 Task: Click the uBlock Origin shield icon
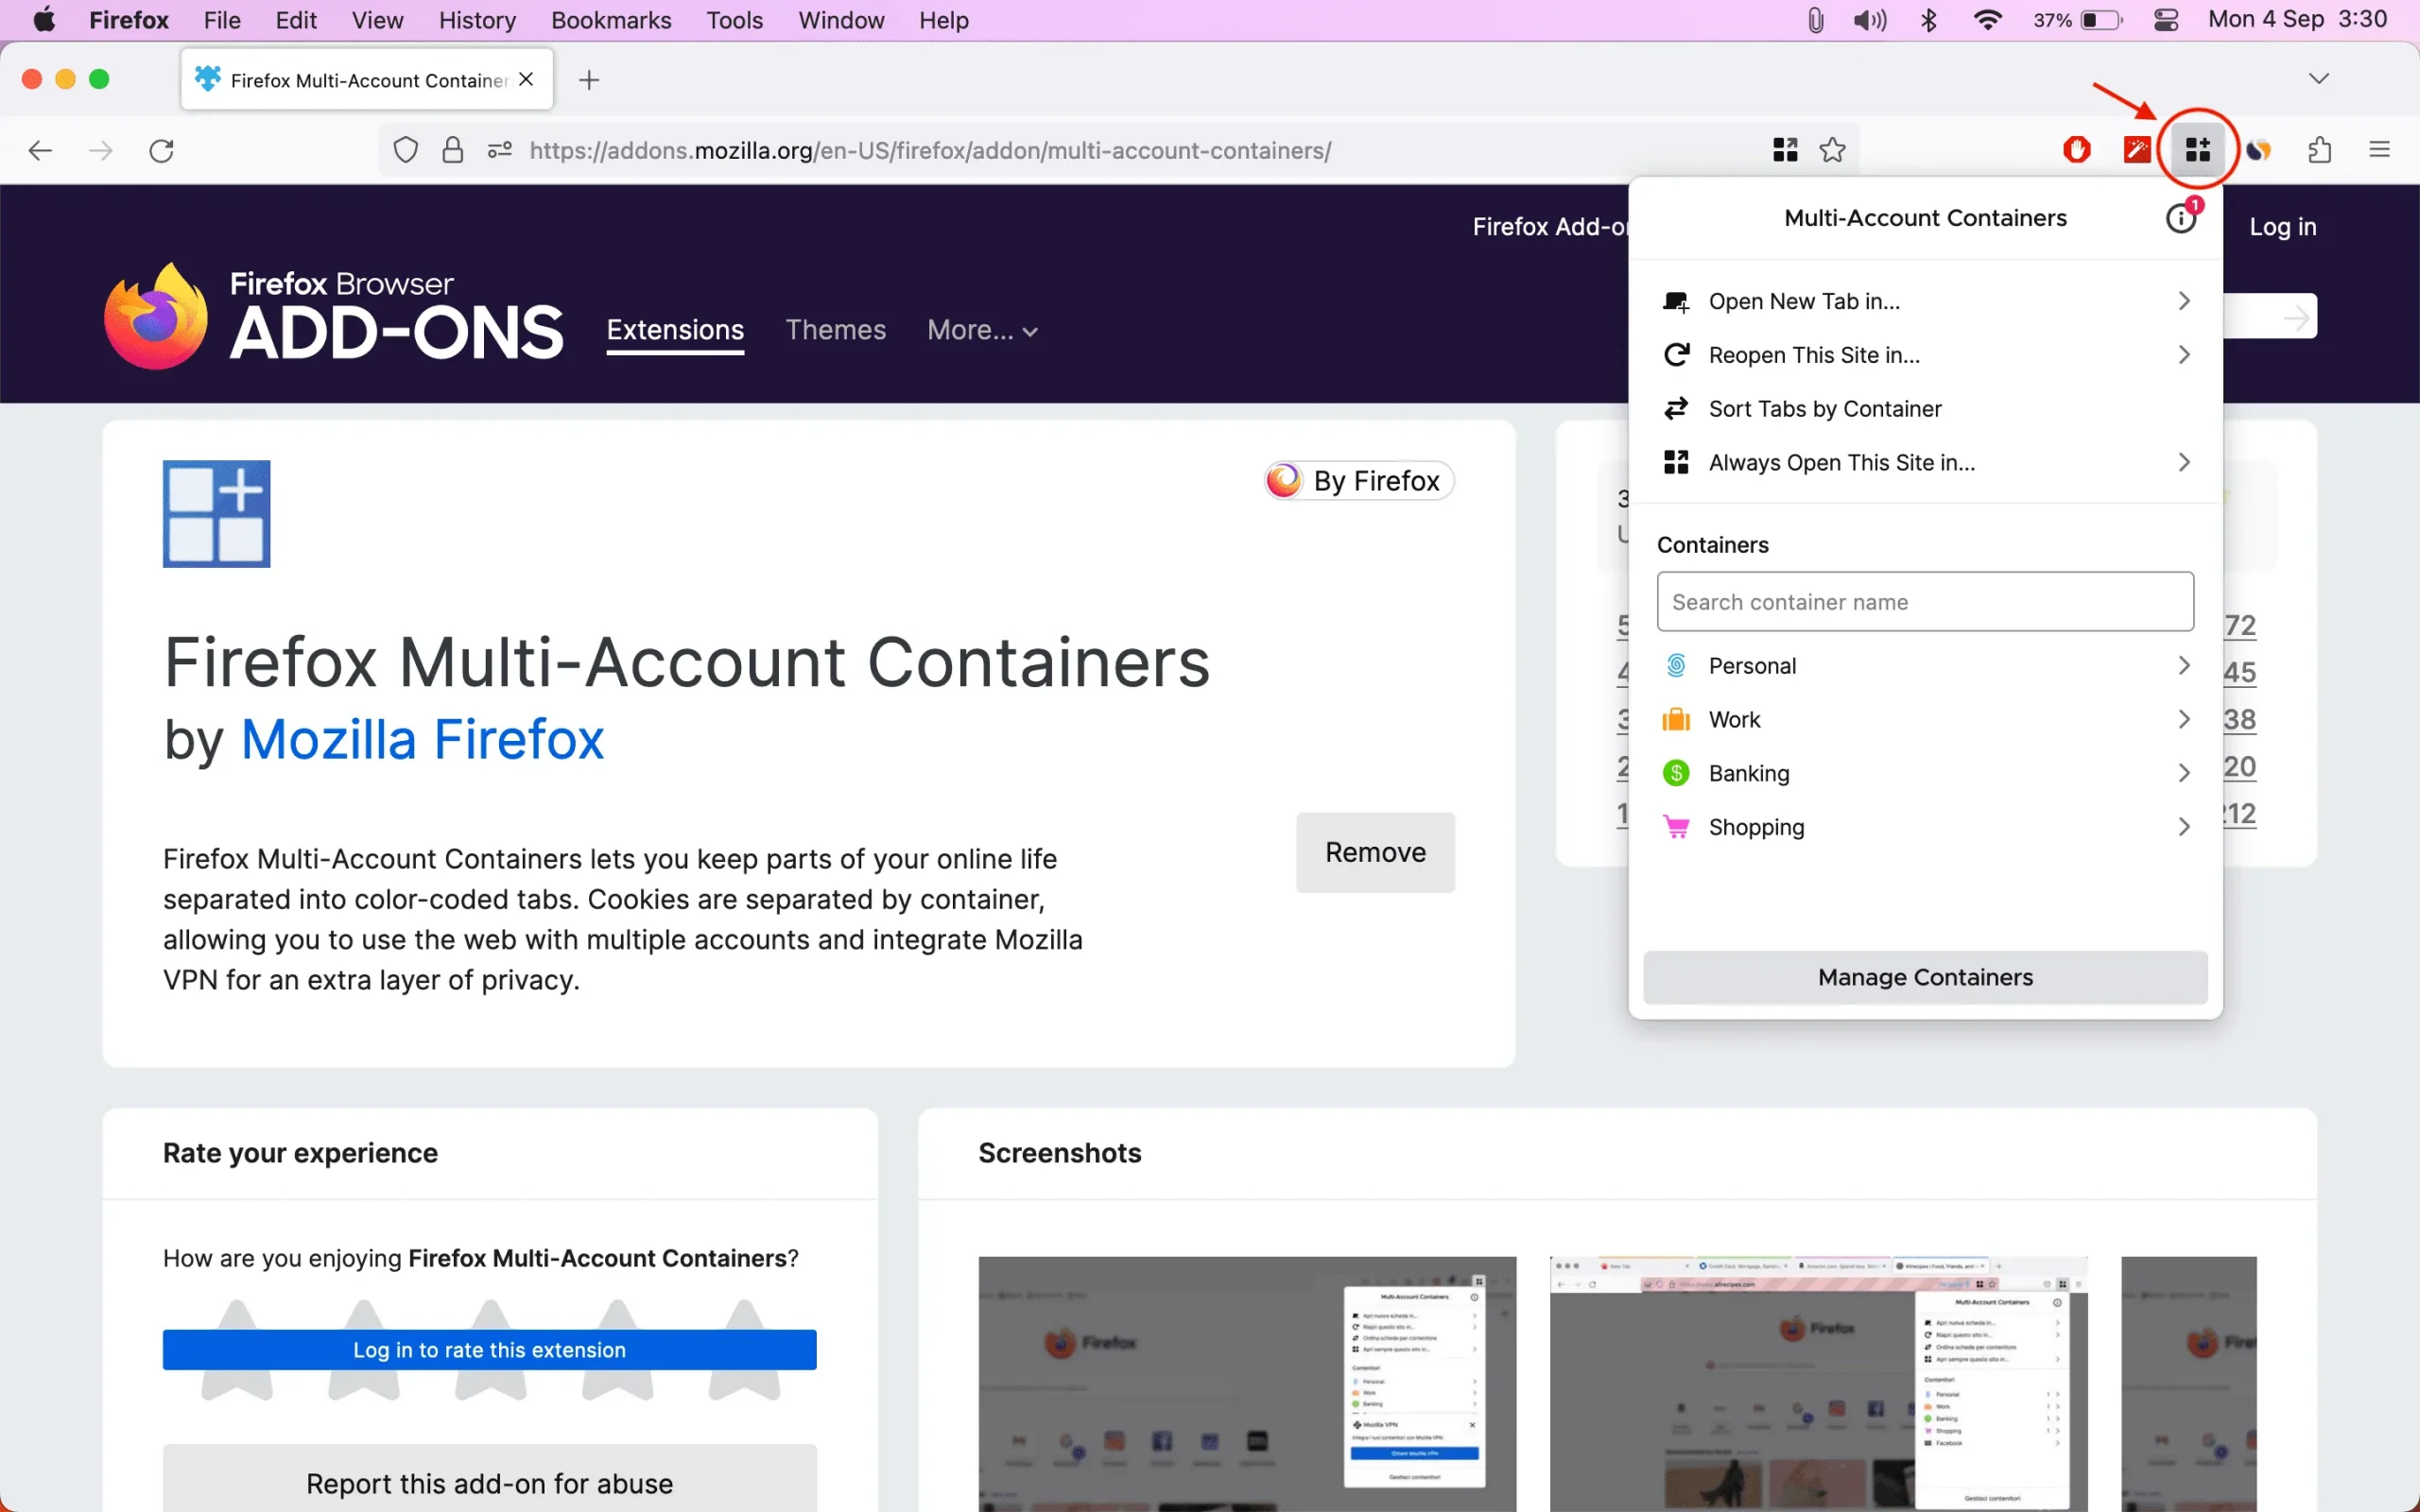[x=2077, y=150]
